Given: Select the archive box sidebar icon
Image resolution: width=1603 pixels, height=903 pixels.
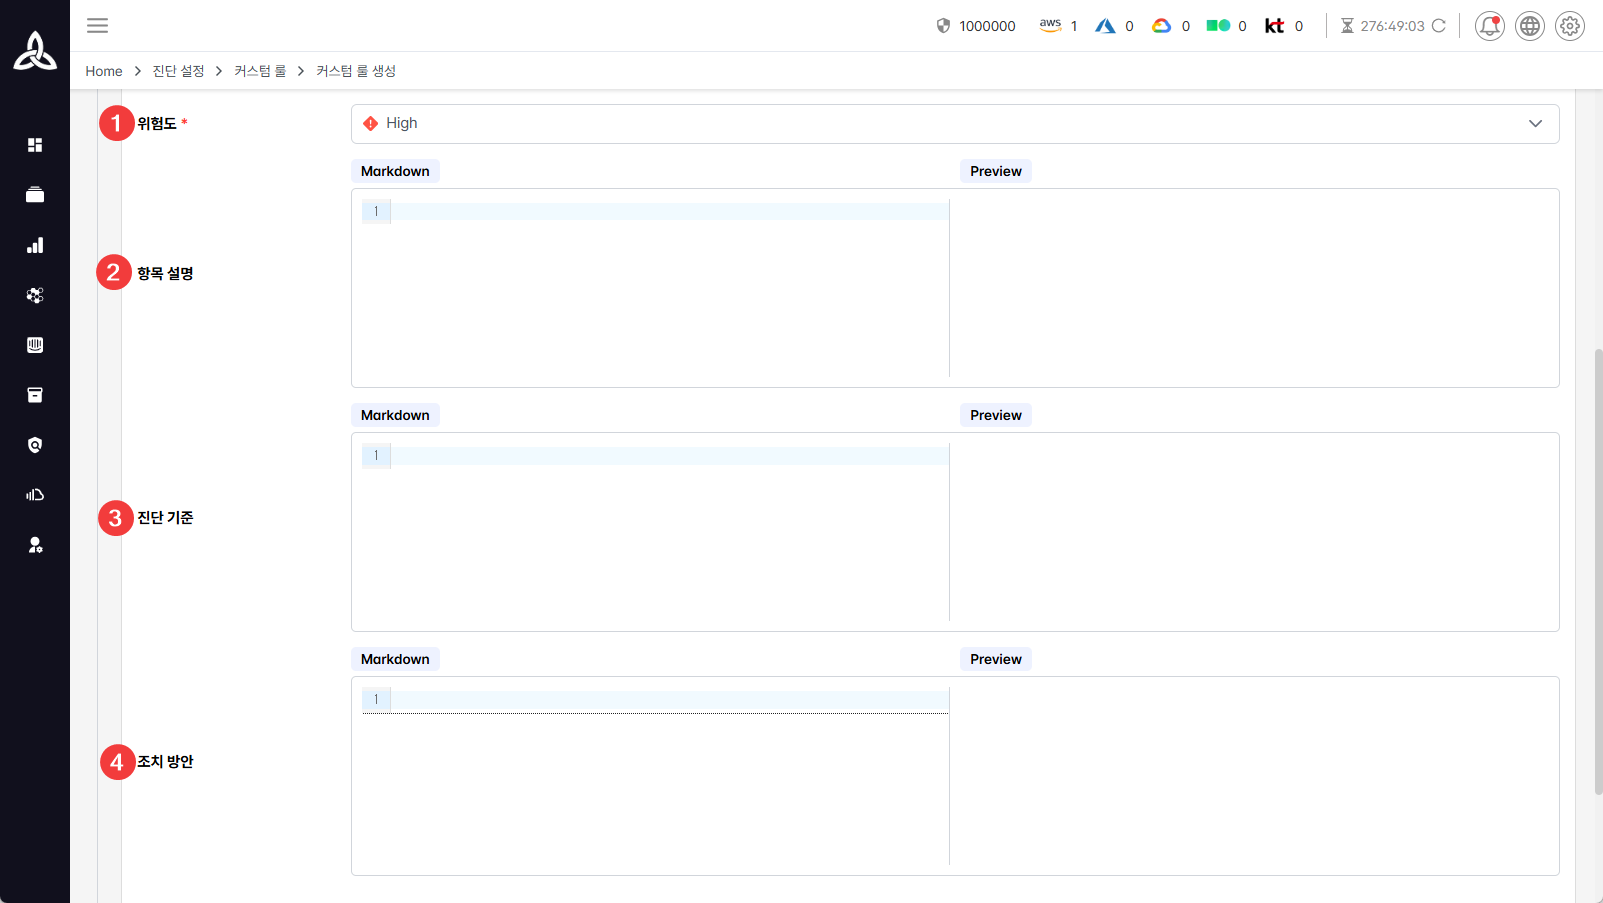Looking at the screenshot, I should [x=35, y=395].
